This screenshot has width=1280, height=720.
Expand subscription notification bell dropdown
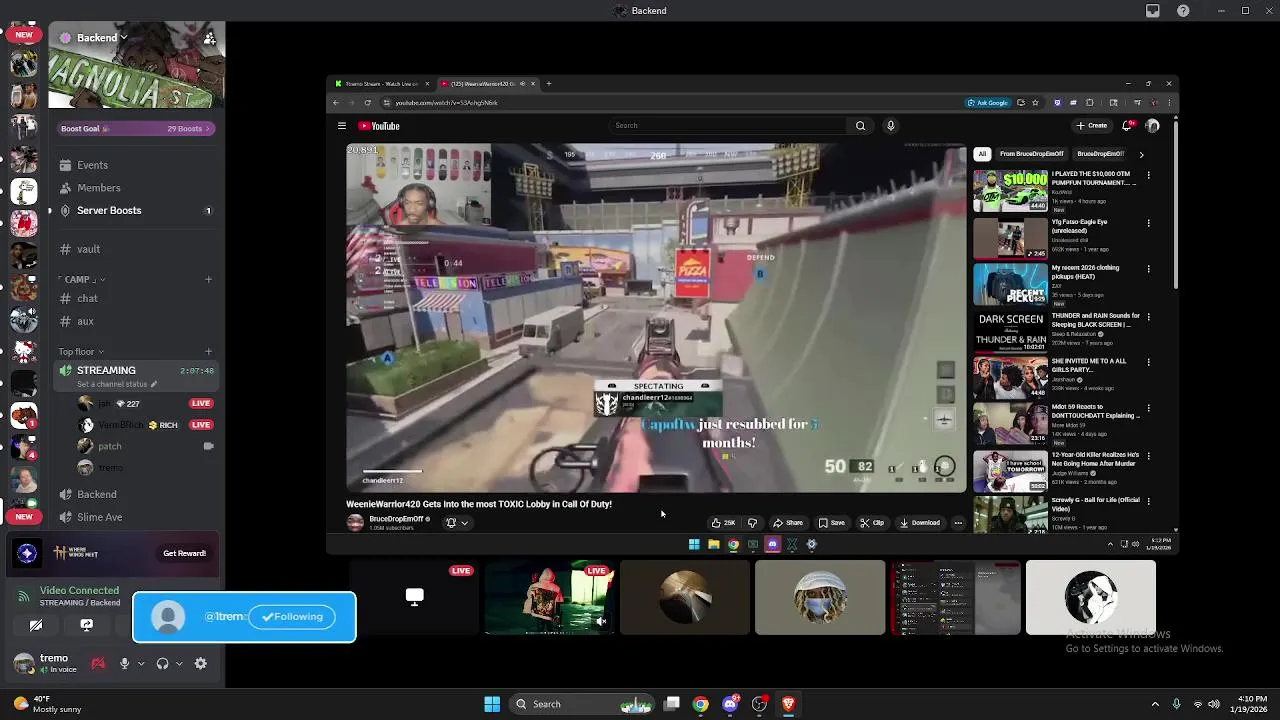[456, 522]
